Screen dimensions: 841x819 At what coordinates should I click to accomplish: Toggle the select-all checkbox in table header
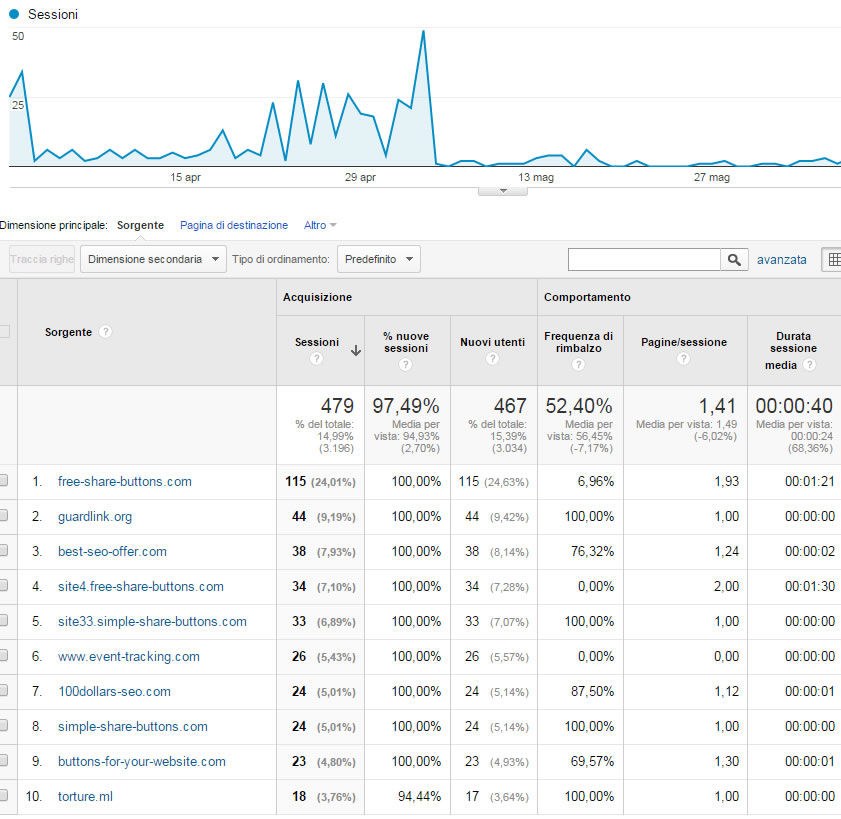(4, 331)
